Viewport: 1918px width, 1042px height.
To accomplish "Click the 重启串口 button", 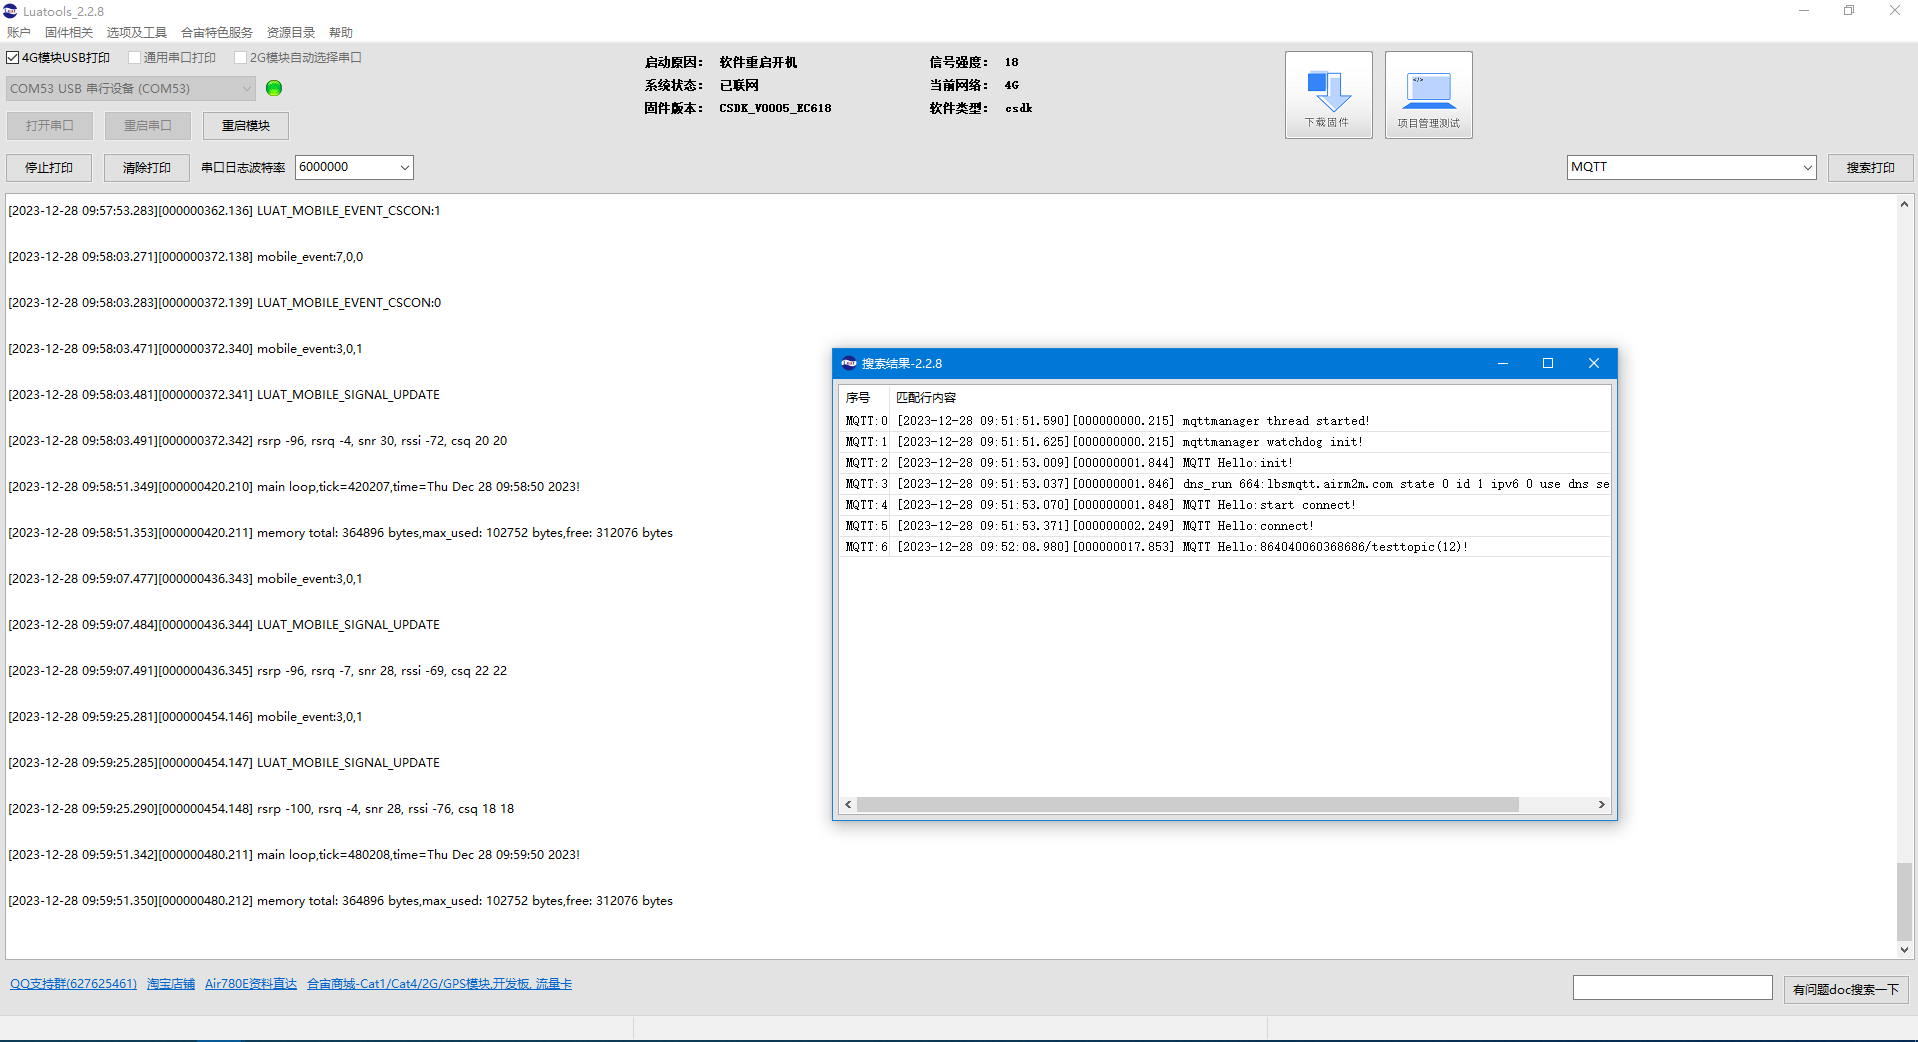I will tap(148, 126).
